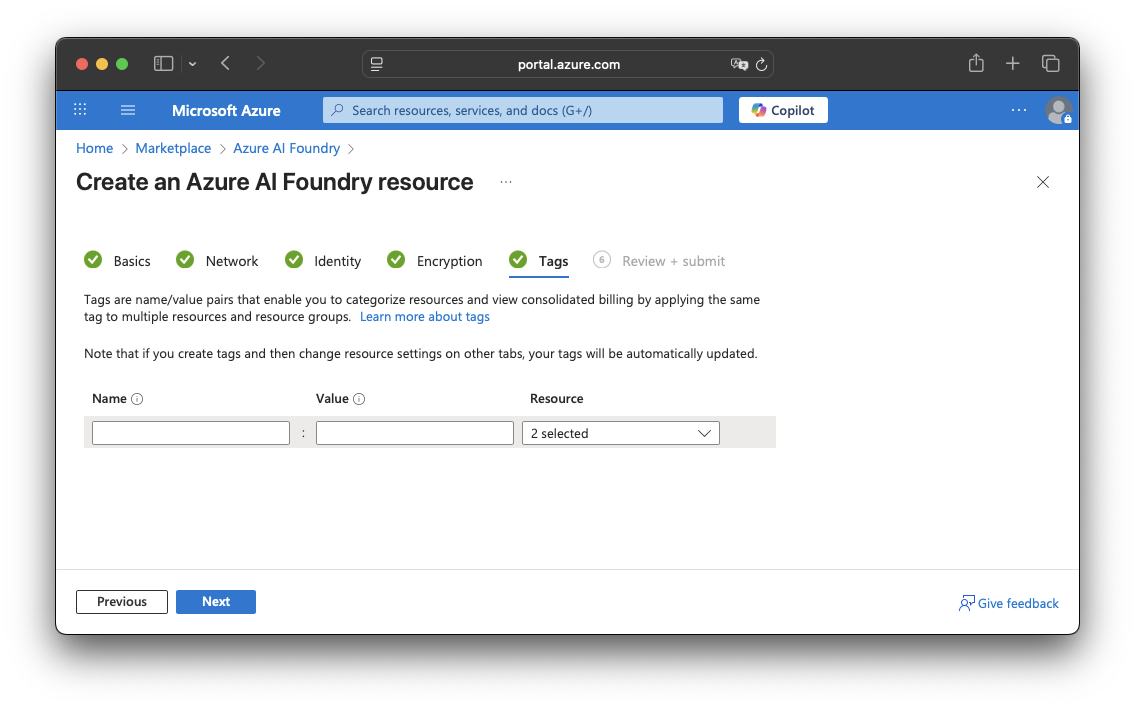Click the tag Name input field

point(191,433)
